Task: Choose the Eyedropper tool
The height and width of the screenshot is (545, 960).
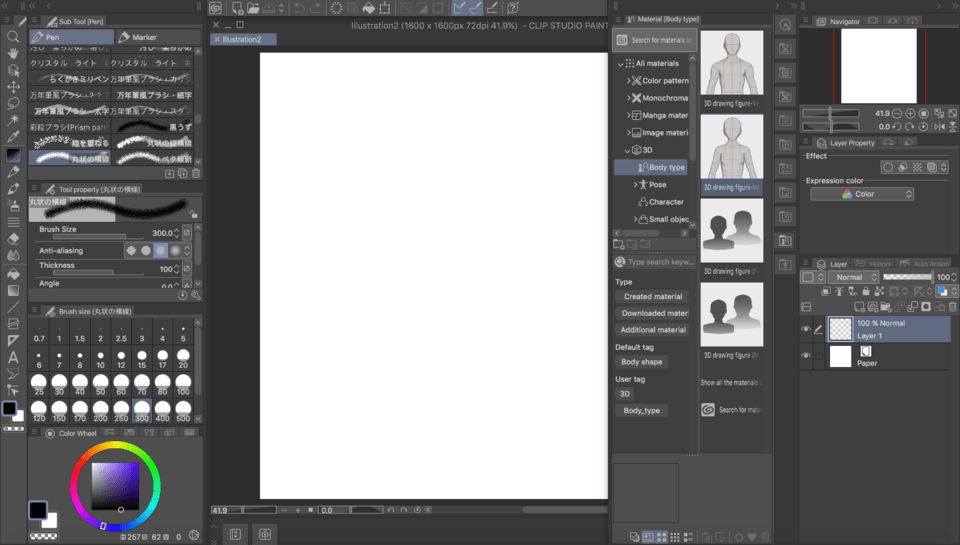Action: [13, 137]
